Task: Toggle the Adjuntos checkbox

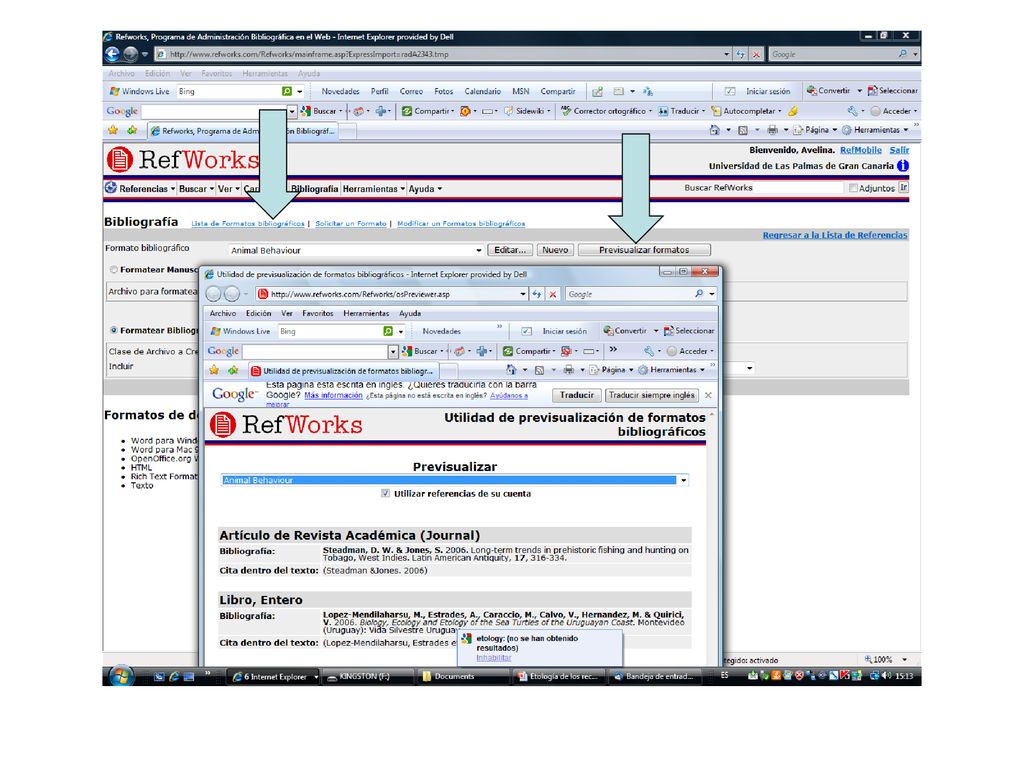Action: point(853,188)
